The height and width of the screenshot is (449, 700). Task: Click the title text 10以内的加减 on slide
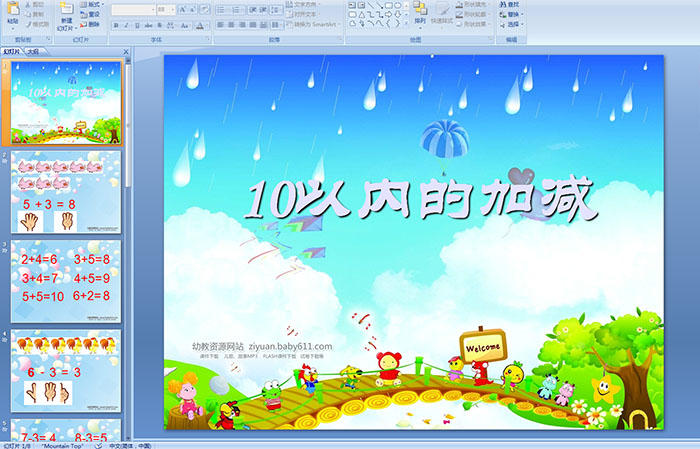coord(421,199)
